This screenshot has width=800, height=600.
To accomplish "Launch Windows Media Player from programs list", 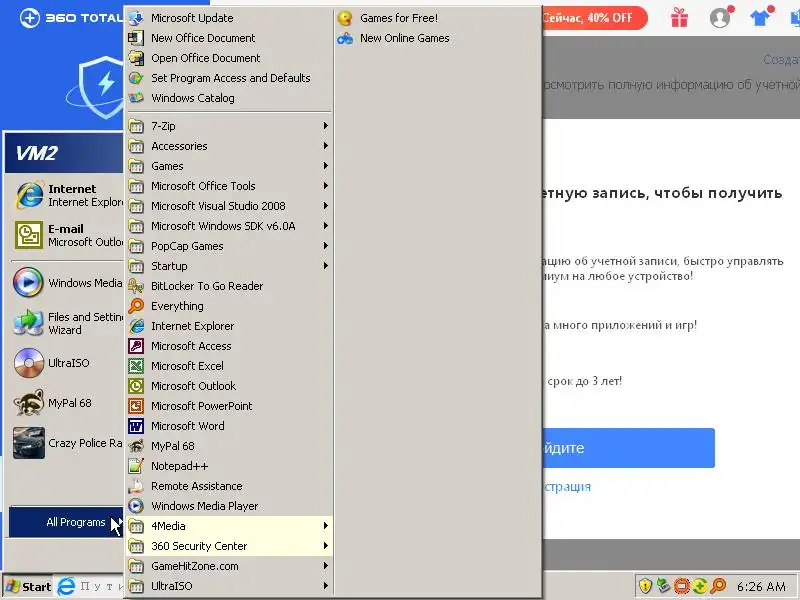I will click(230, 506).
